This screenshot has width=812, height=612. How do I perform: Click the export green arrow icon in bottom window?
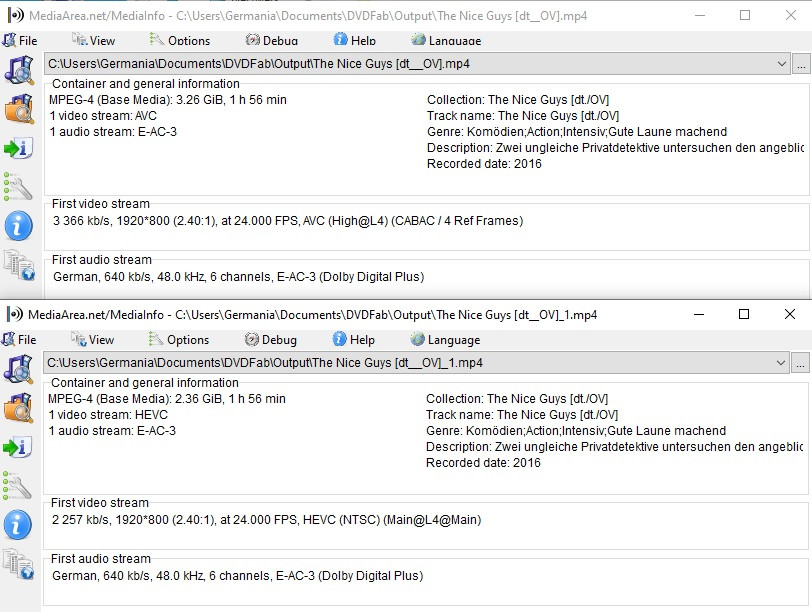pos(18,447)
